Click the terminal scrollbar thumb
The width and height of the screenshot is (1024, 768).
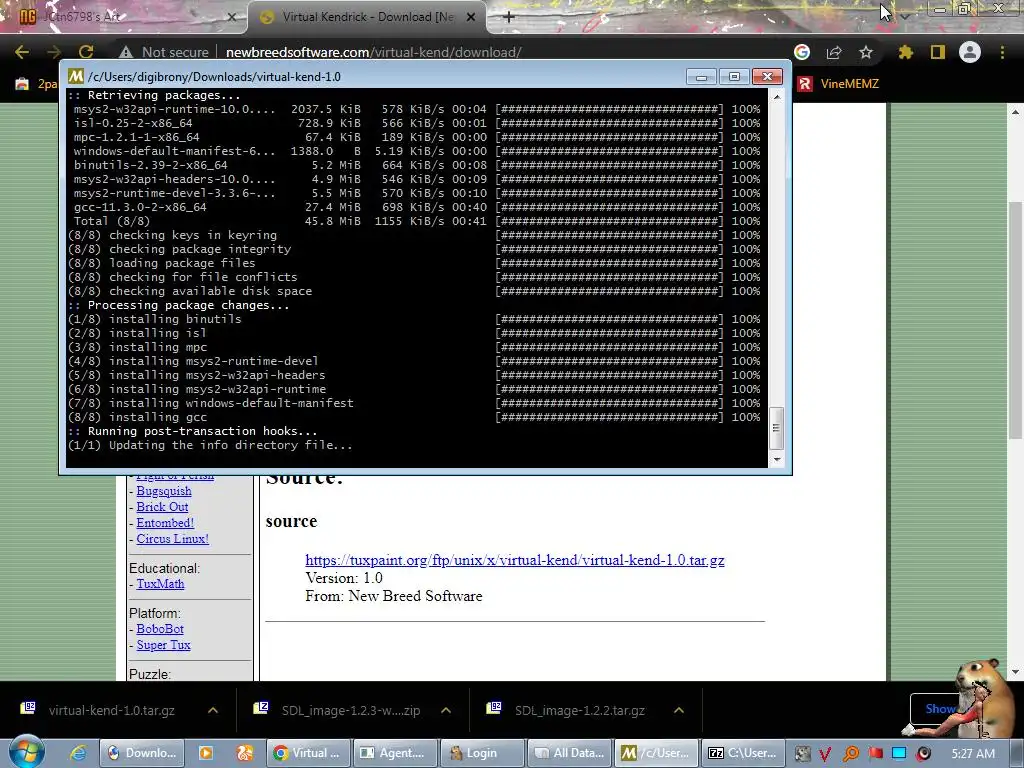(776, 428)
